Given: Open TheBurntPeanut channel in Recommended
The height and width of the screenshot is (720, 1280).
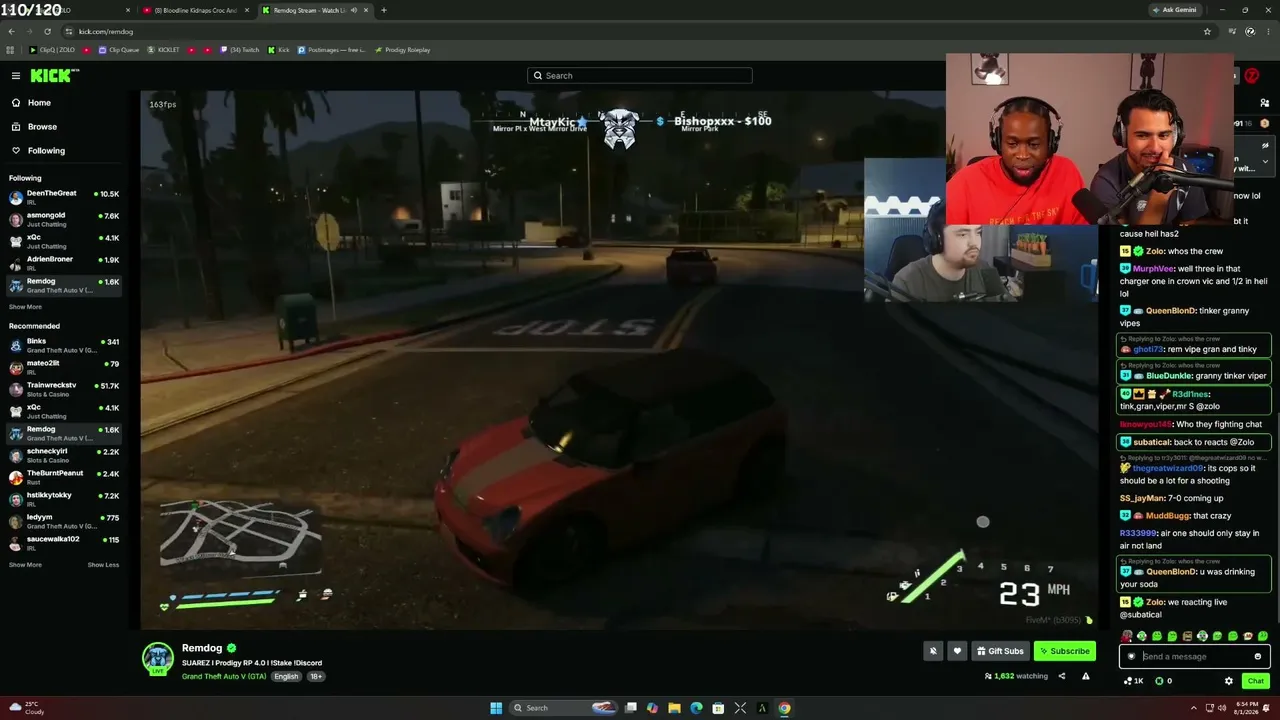Looking at the screenshot, I should click(64, 477).
